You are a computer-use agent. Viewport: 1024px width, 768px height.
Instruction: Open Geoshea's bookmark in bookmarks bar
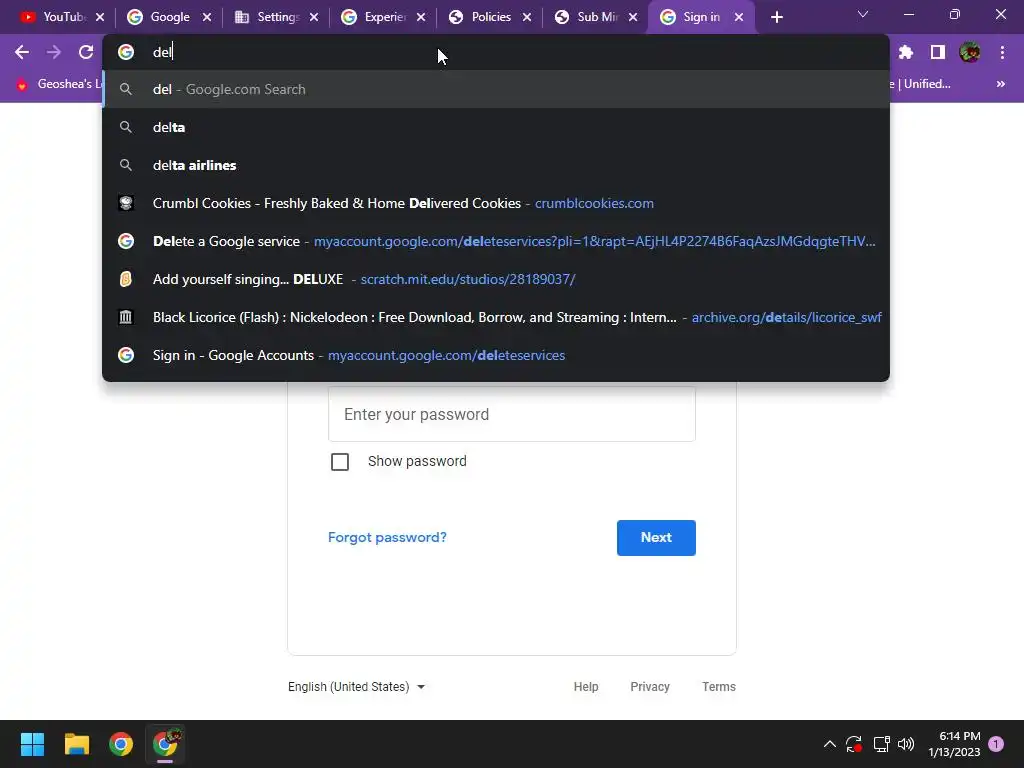[x=59, y=84]
